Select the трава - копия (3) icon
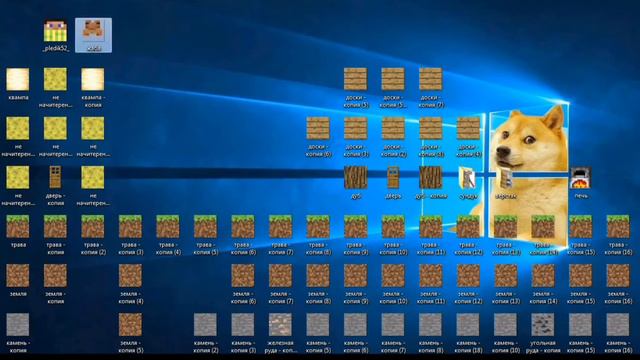640x360 pixels. pyautogui.click(x=130, y=226)
